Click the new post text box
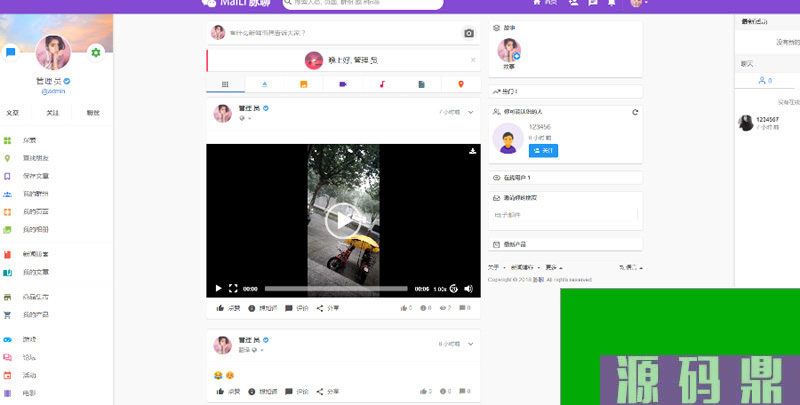 click(x=342, y=33)
